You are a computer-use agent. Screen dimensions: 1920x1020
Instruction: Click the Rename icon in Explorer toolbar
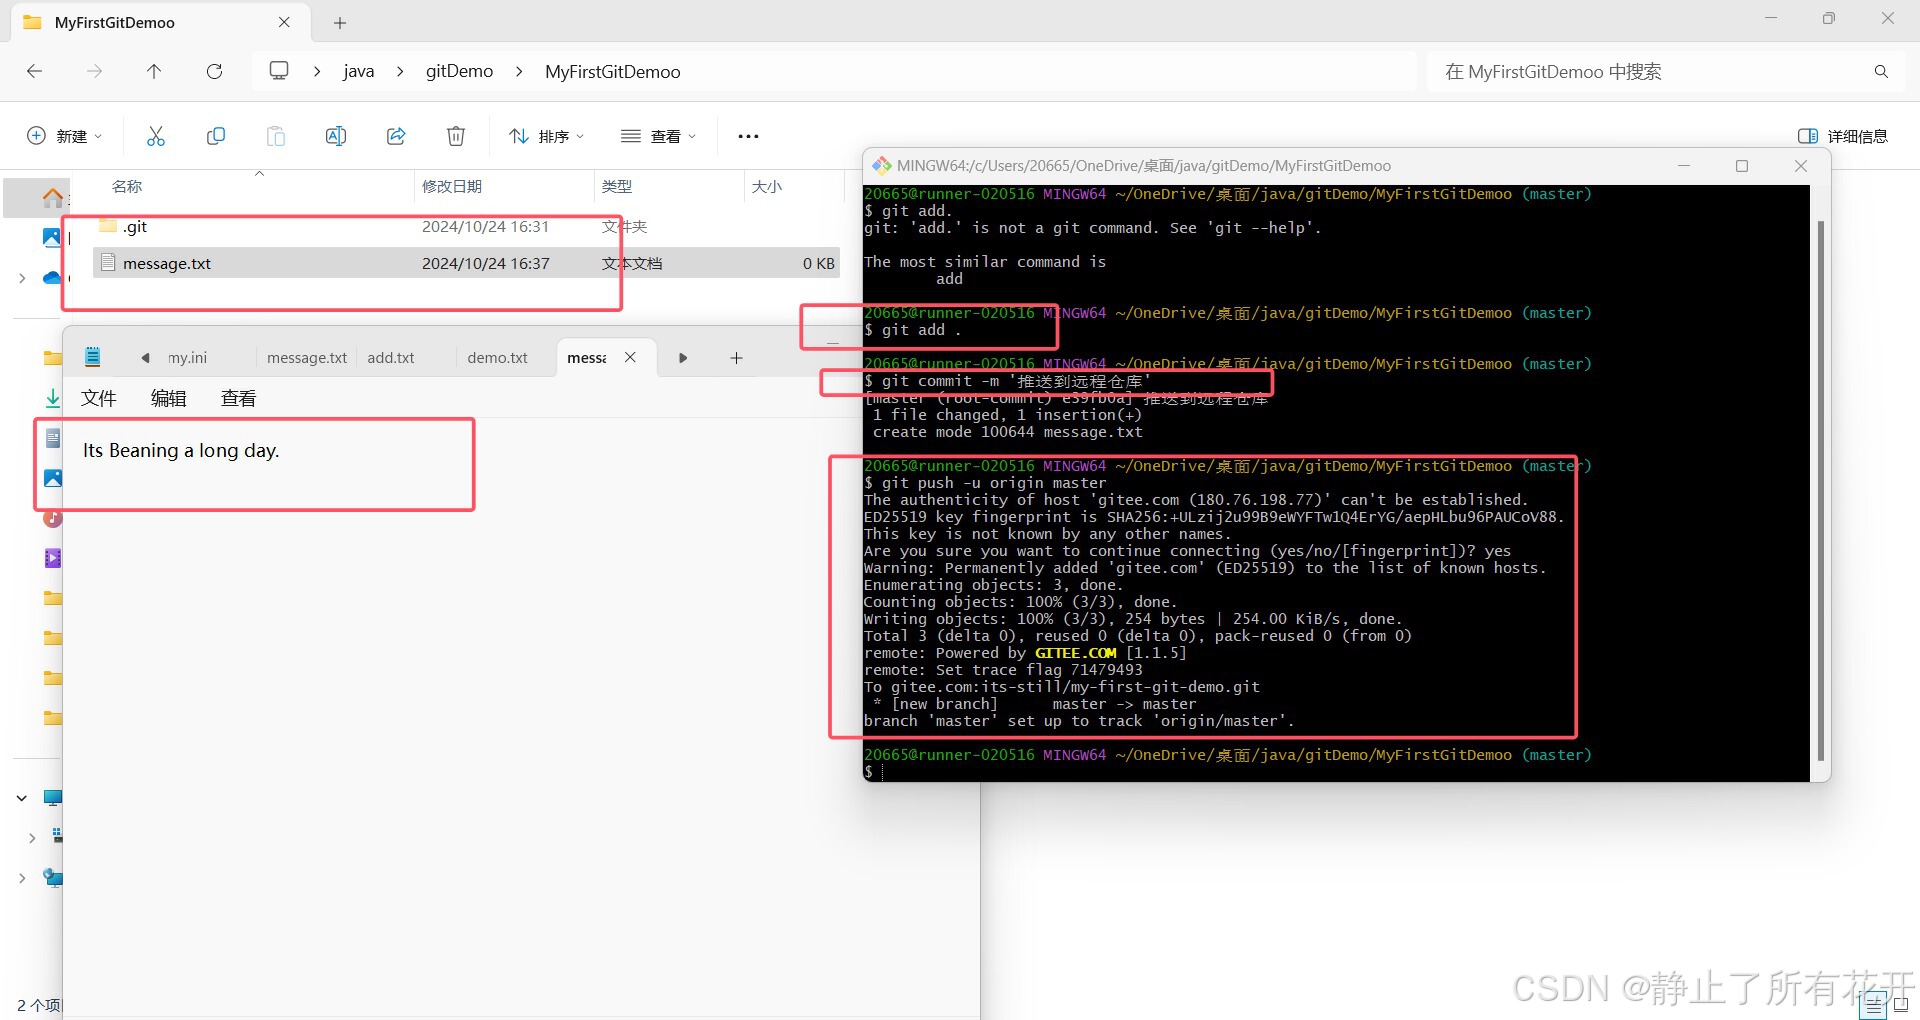pos(336,136)
